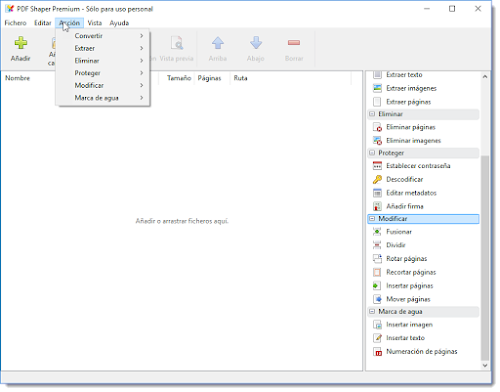Screen dimensions: 500x392
Task: Click sidebar scrollbar down arrow
Action: click(x=485, y=365)
